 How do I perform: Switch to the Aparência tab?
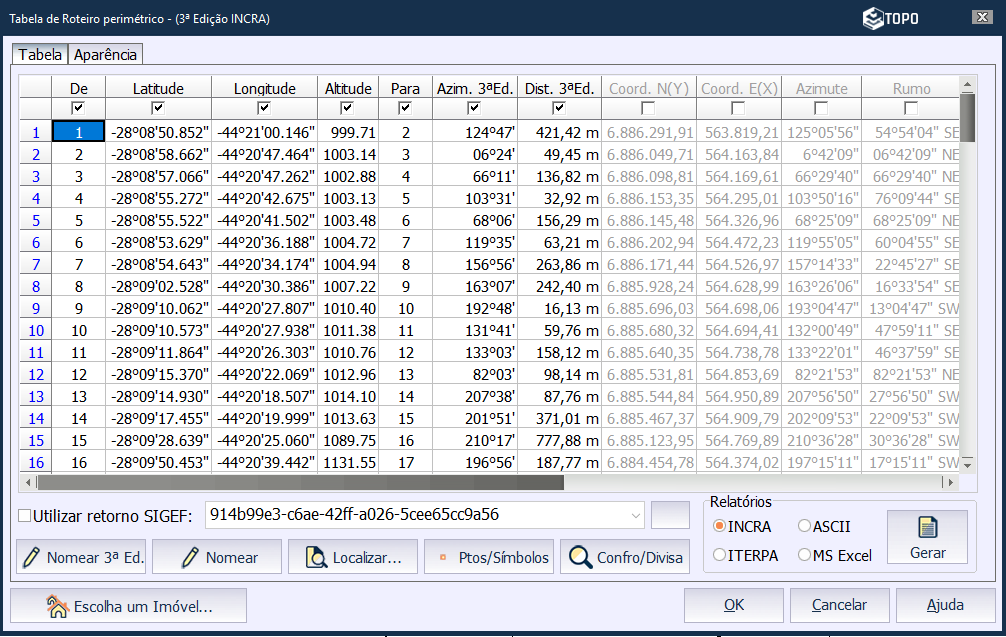click(106, 54)
